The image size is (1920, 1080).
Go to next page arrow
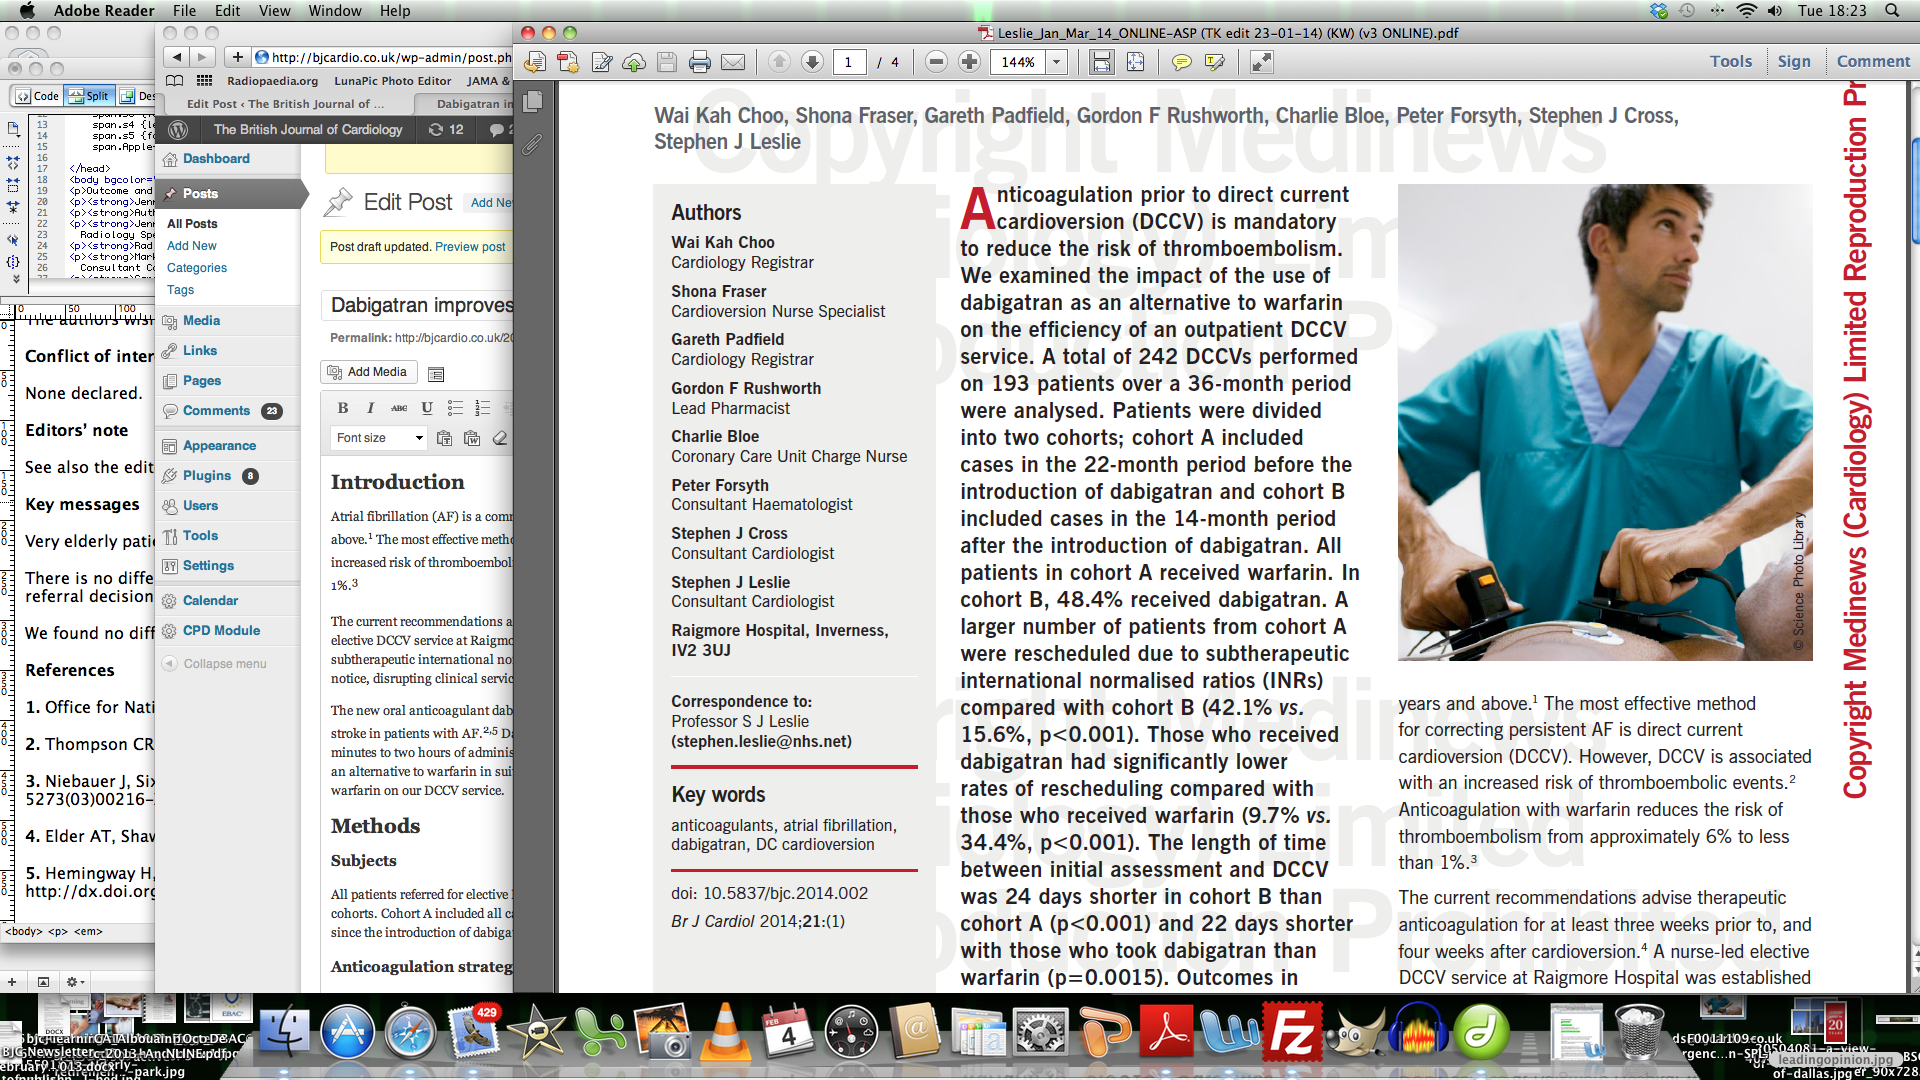(x=812, y=62)
